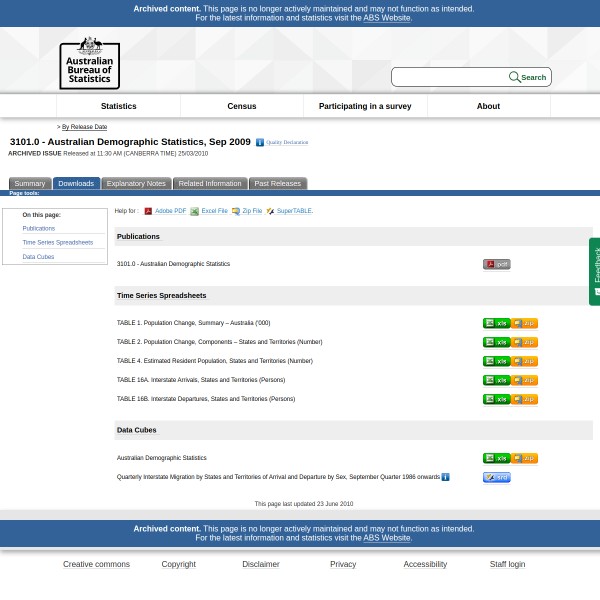Download TABLE 1 xls spreadsheet
This screenshot has height=600, width=600.
pos(496,323)
